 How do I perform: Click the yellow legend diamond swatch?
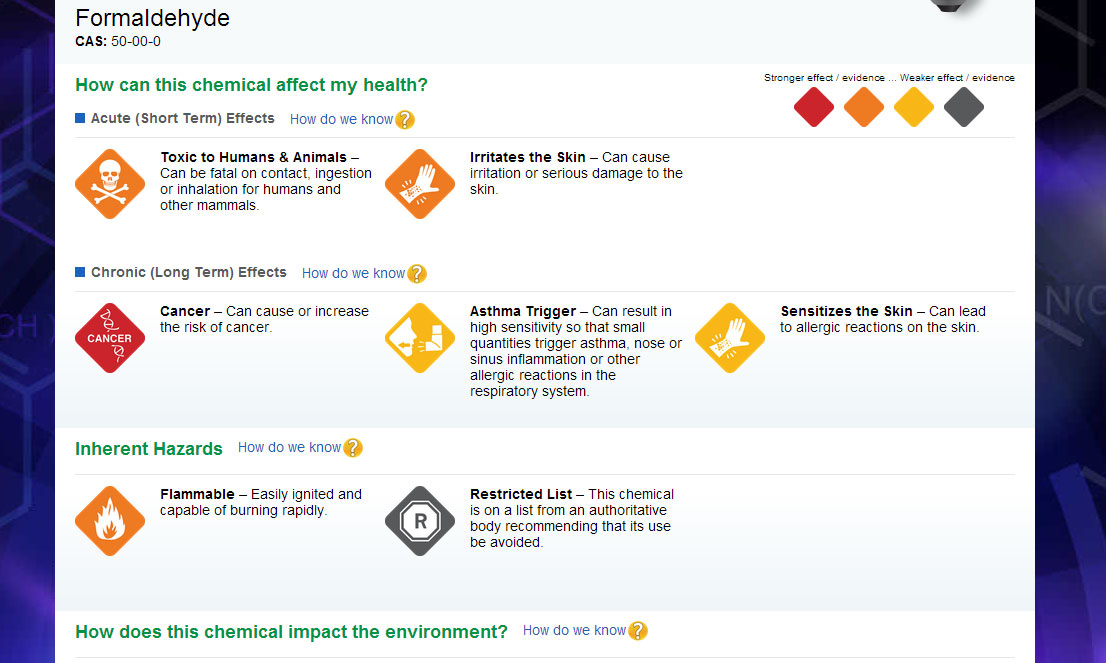tap(914, 107)
